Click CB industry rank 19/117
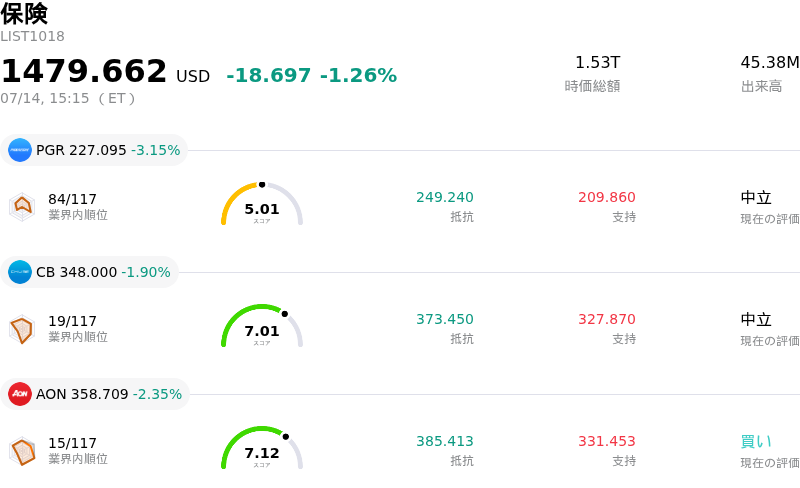 [72, 321]
